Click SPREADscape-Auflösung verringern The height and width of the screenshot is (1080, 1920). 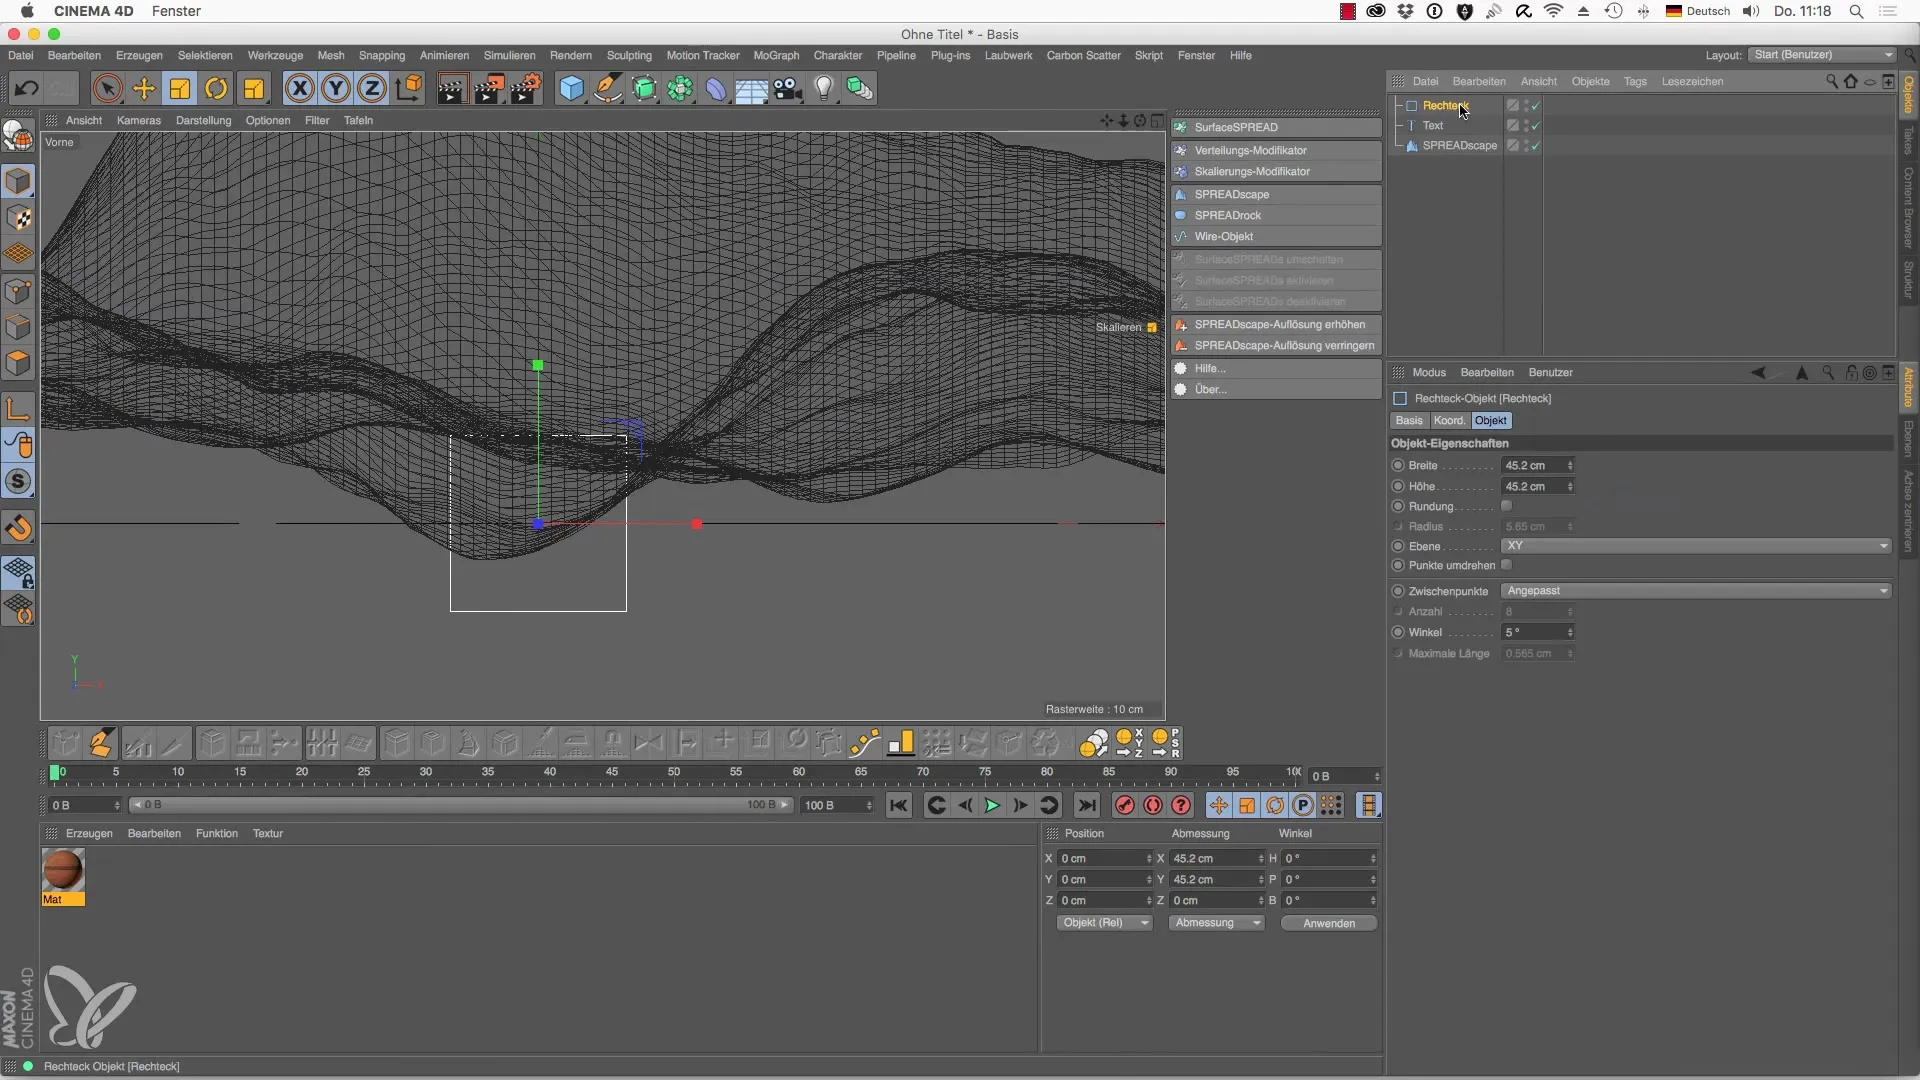(1277, 346)
